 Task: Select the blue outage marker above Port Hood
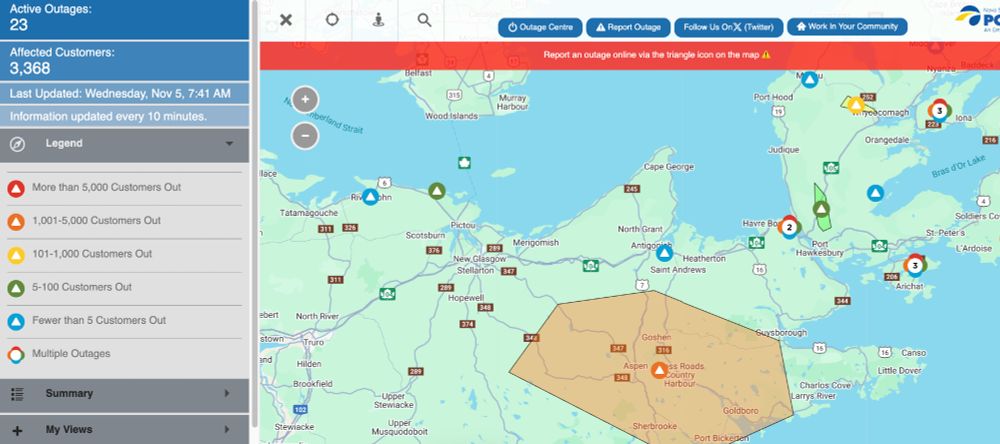(809, 80)
